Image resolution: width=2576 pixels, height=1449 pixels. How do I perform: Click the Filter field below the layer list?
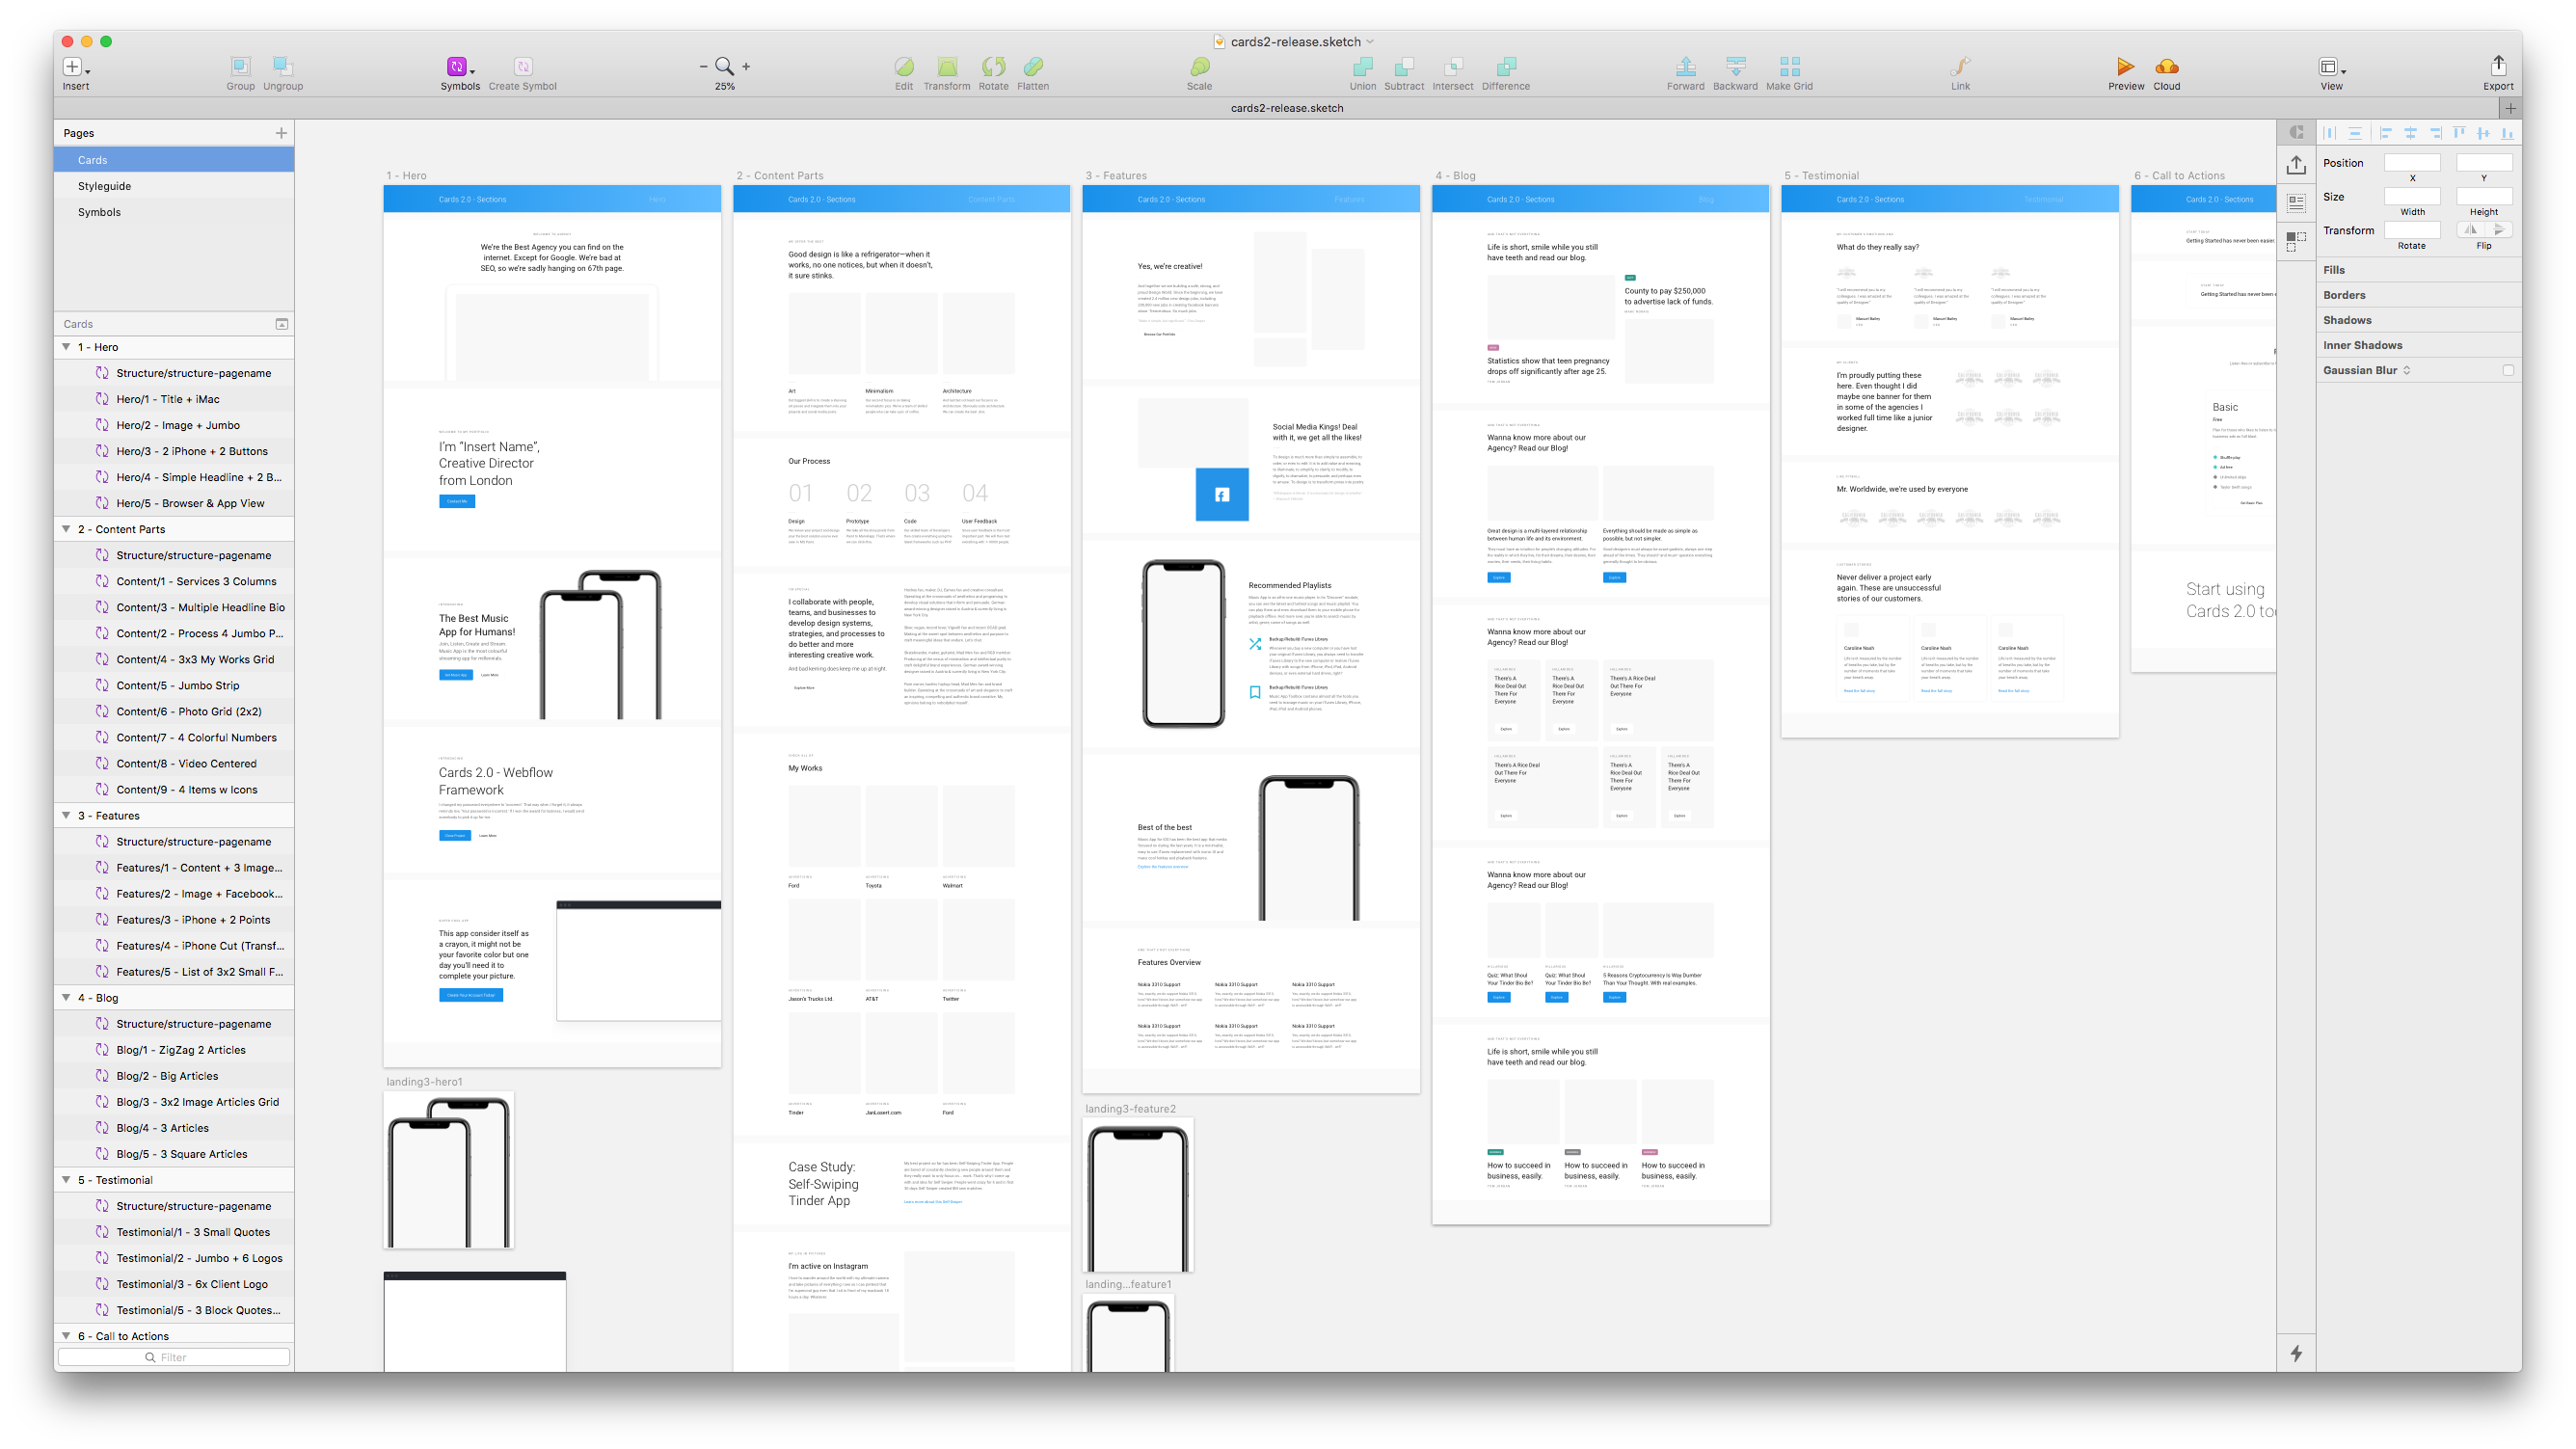tap(172, 1357)
